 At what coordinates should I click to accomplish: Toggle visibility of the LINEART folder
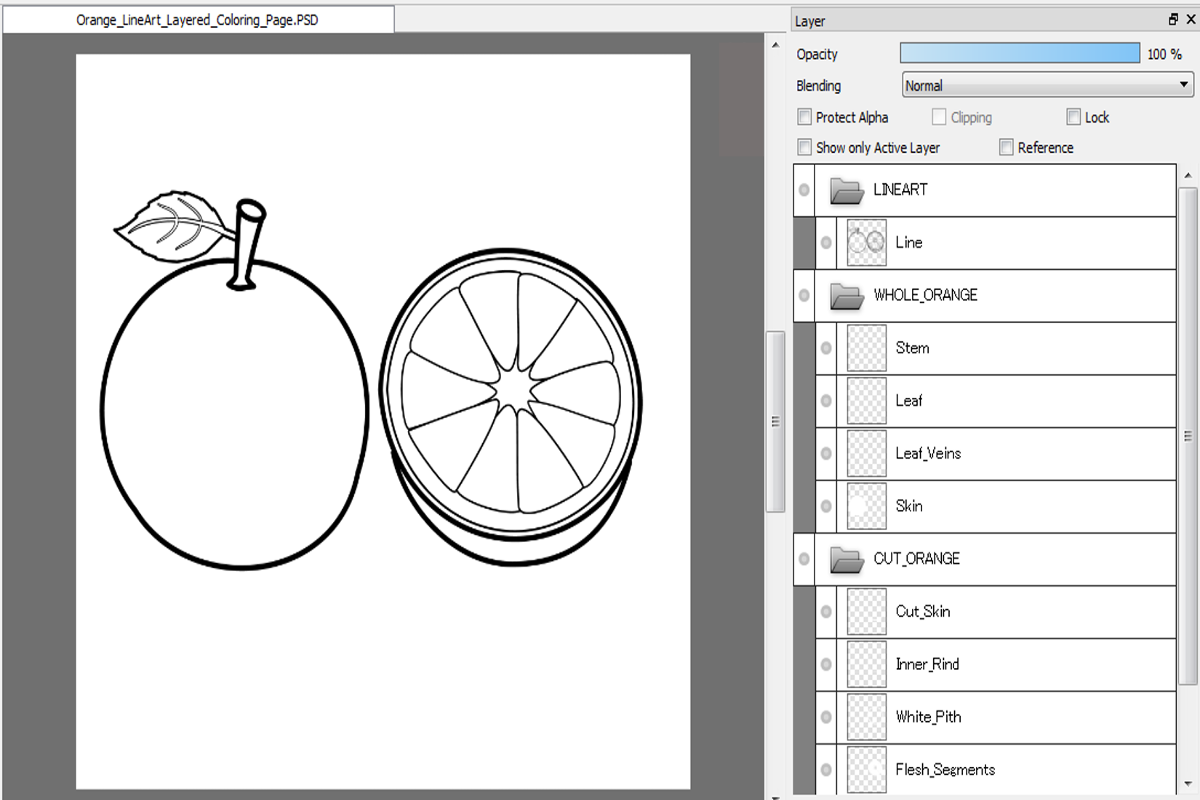coord(804,190)
